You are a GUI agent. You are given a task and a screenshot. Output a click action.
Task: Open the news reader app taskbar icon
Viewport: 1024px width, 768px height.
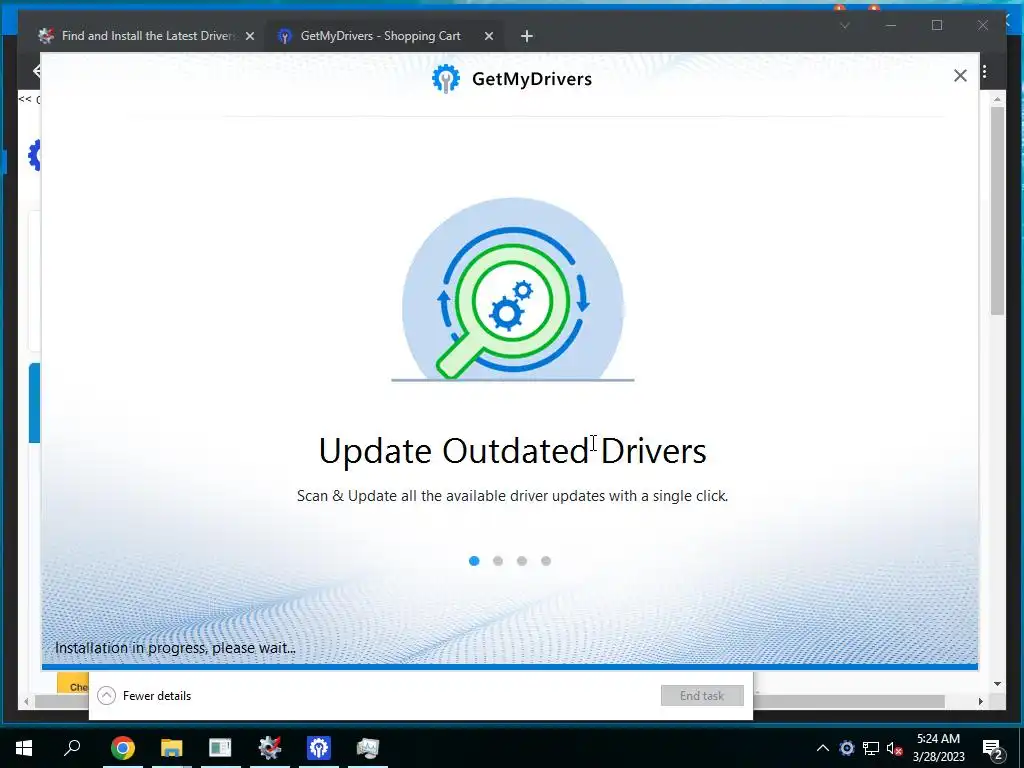coord(220,748)
